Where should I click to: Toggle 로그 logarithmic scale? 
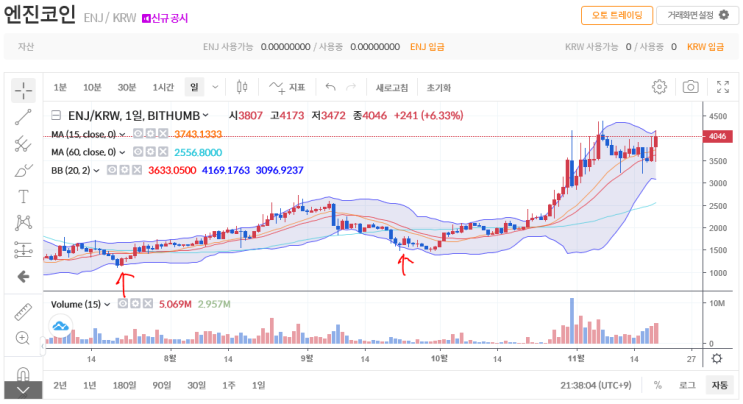(x=687, y=386)
